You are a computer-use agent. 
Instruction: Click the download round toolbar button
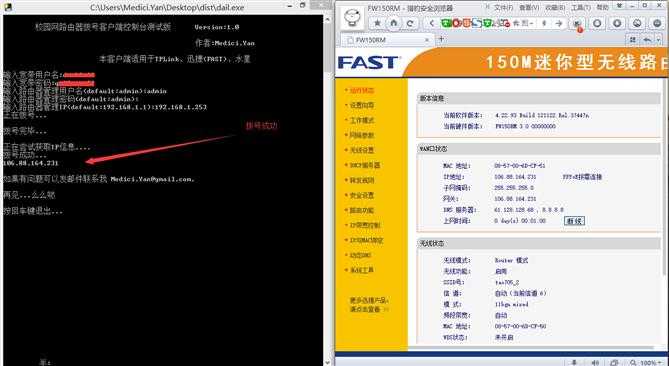coord(617,23)
